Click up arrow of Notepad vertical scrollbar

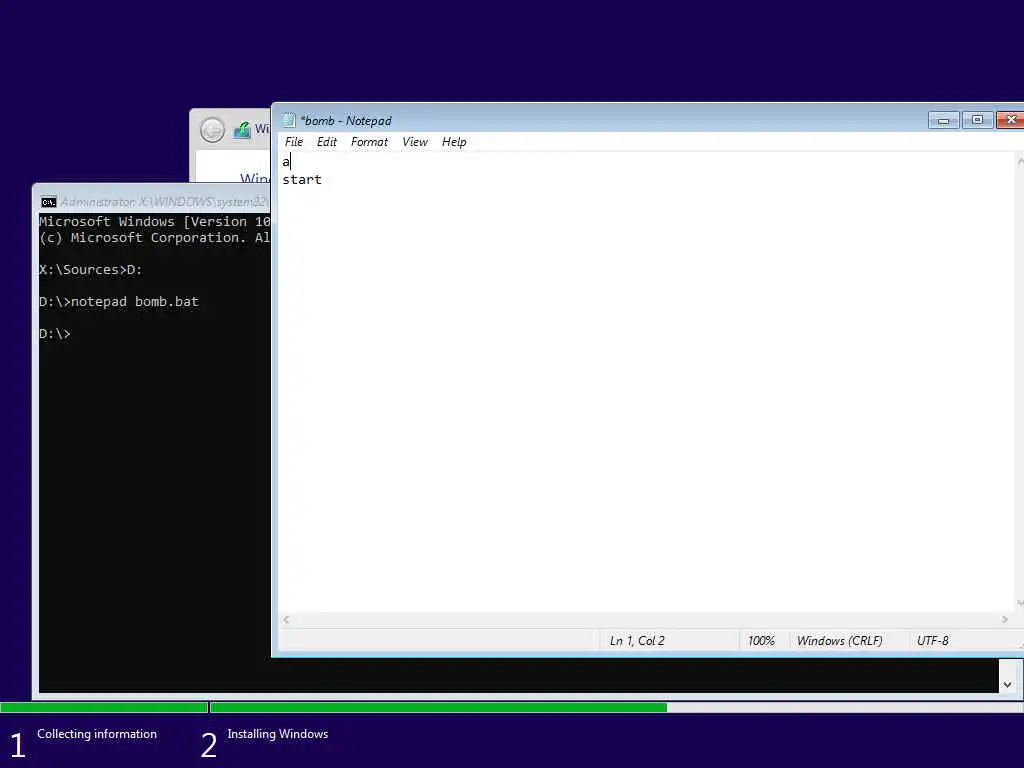coord(1019,160)
